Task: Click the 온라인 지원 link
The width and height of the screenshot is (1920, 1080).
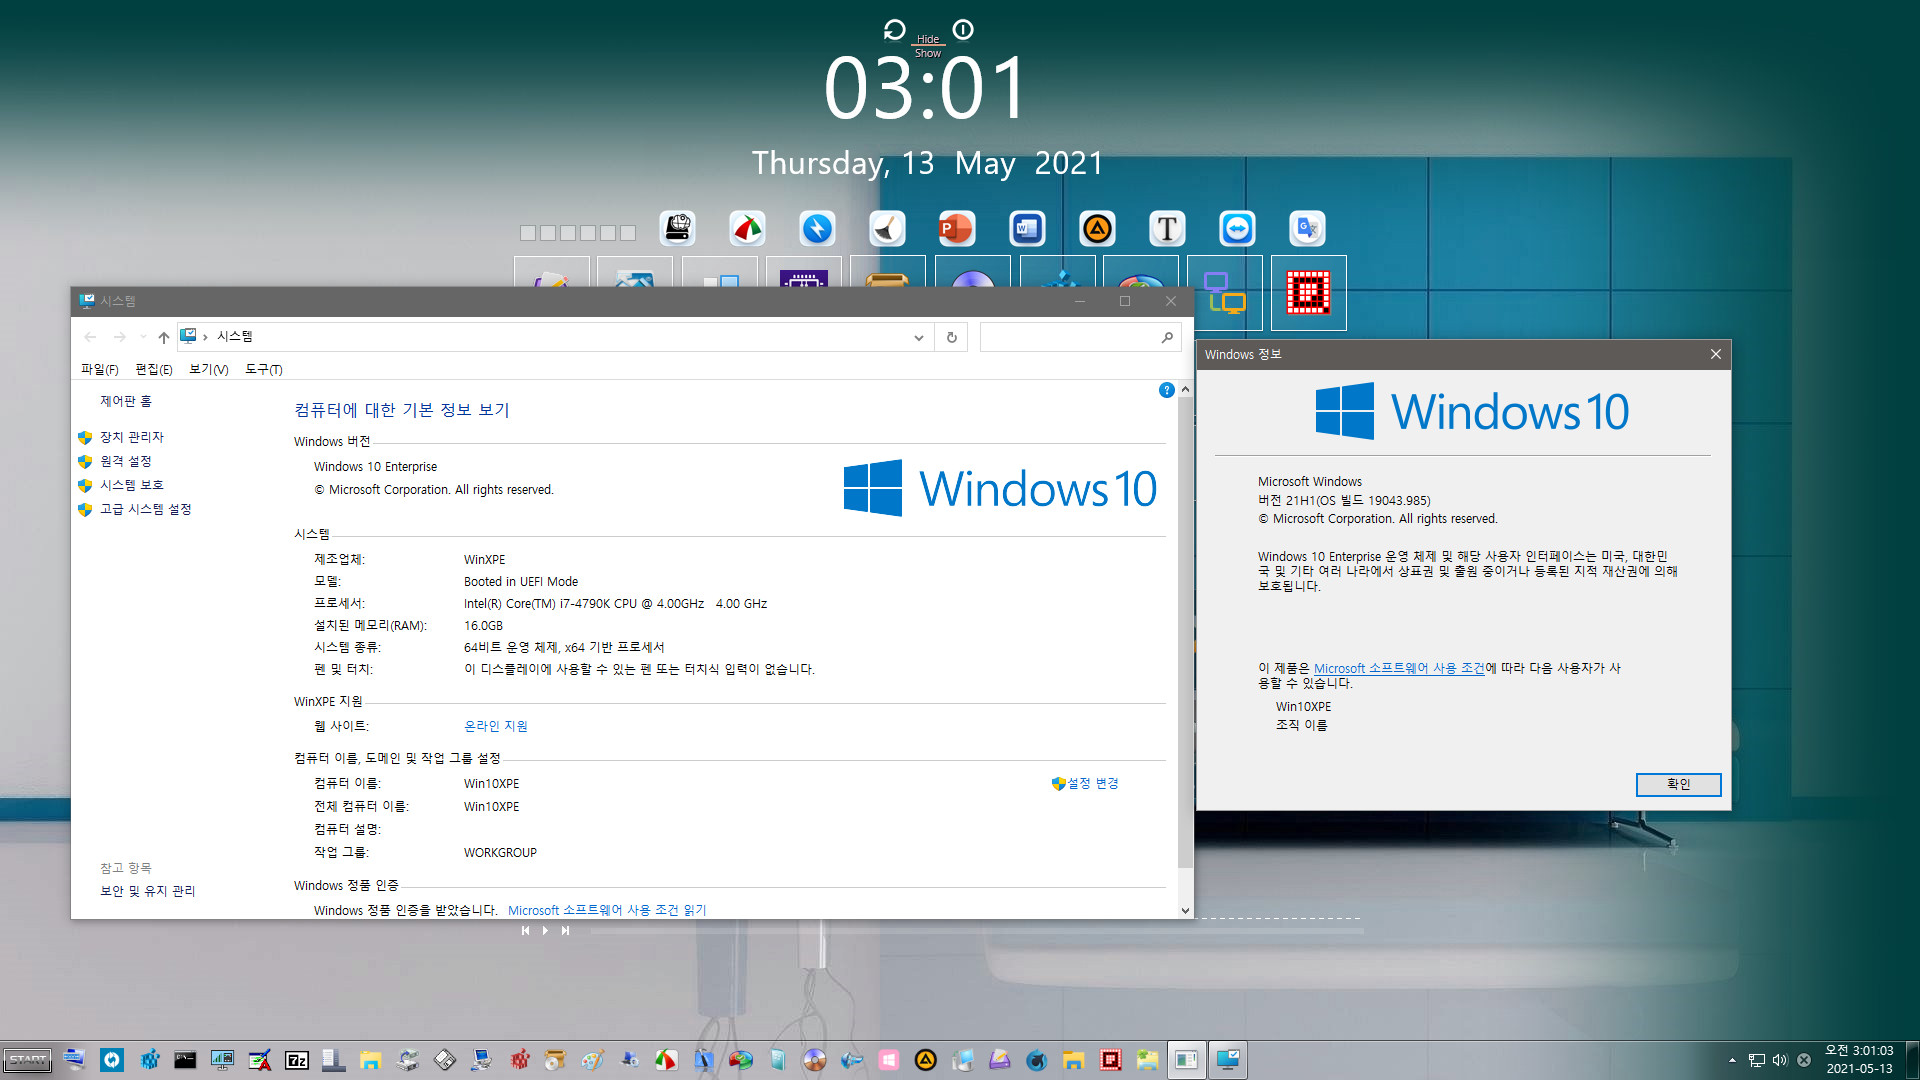Action: point(495,726)
